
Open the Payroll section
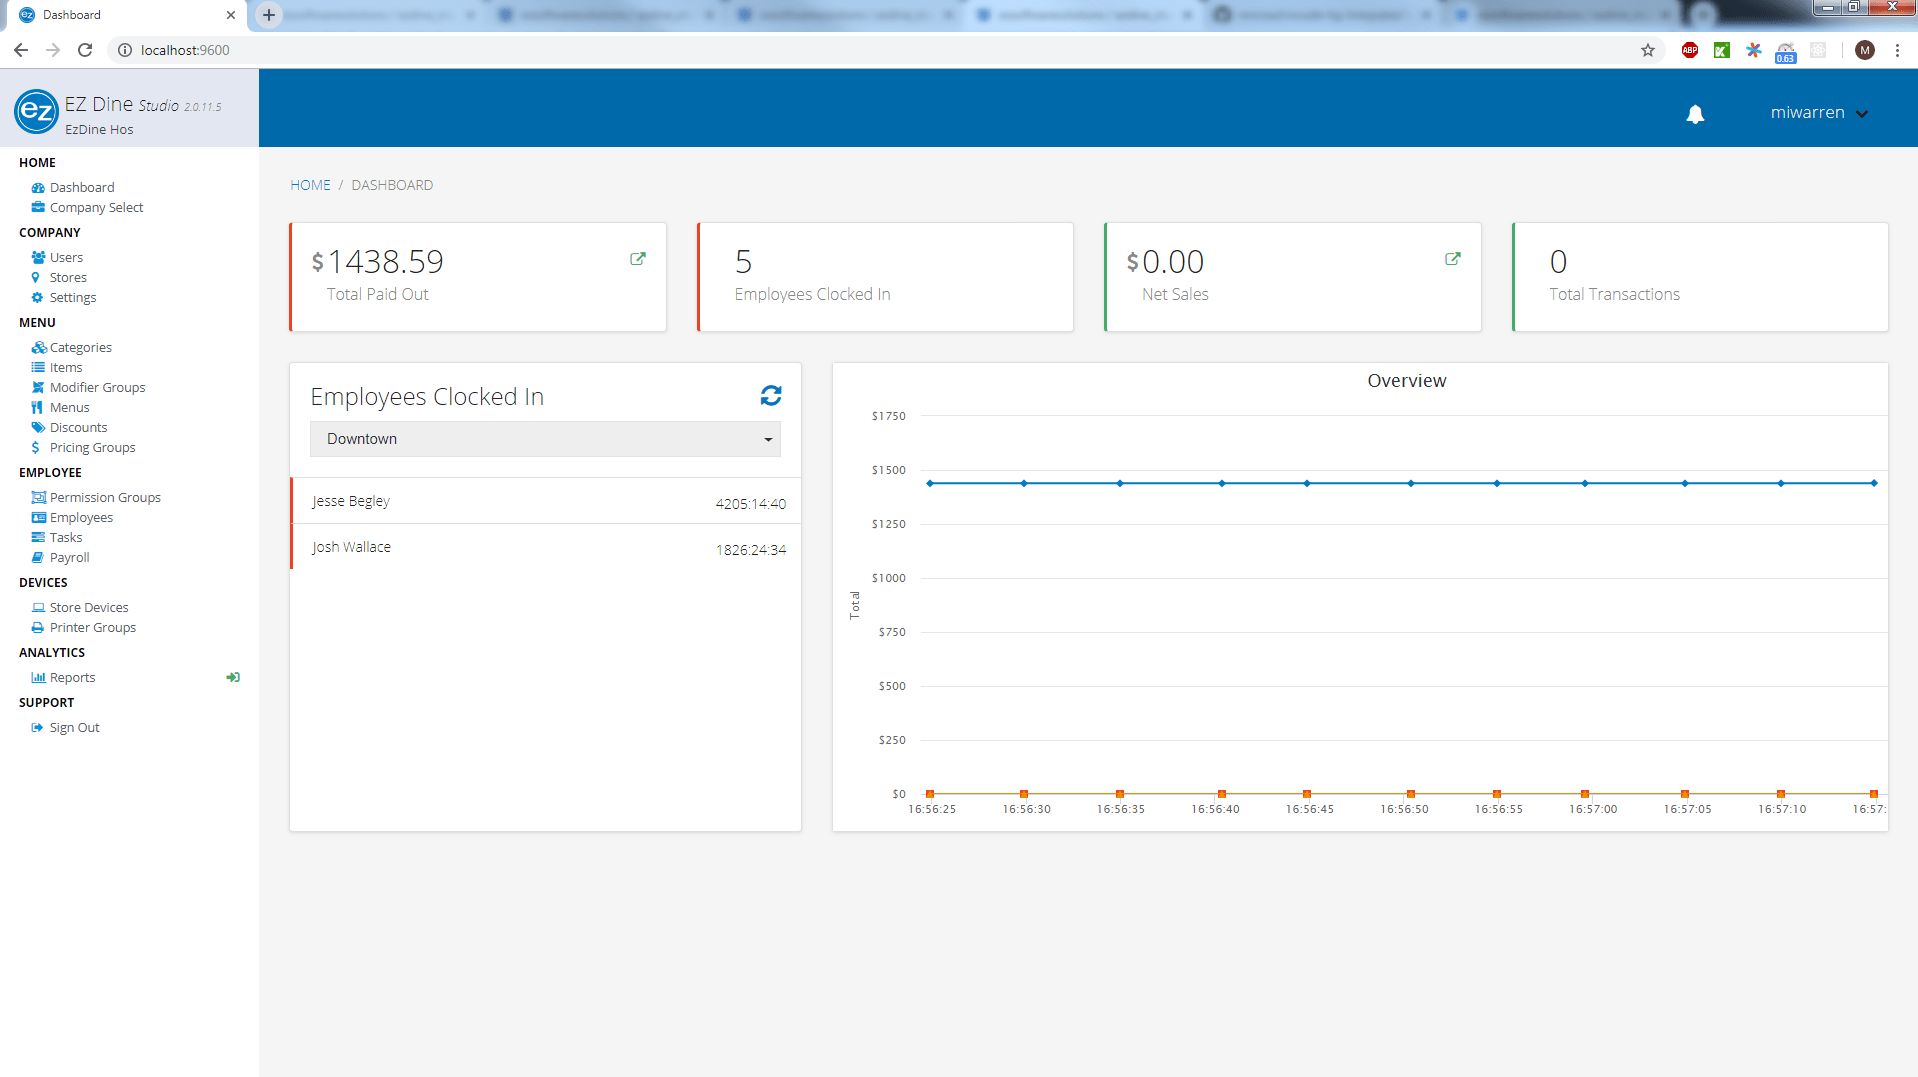pos(68,557)
